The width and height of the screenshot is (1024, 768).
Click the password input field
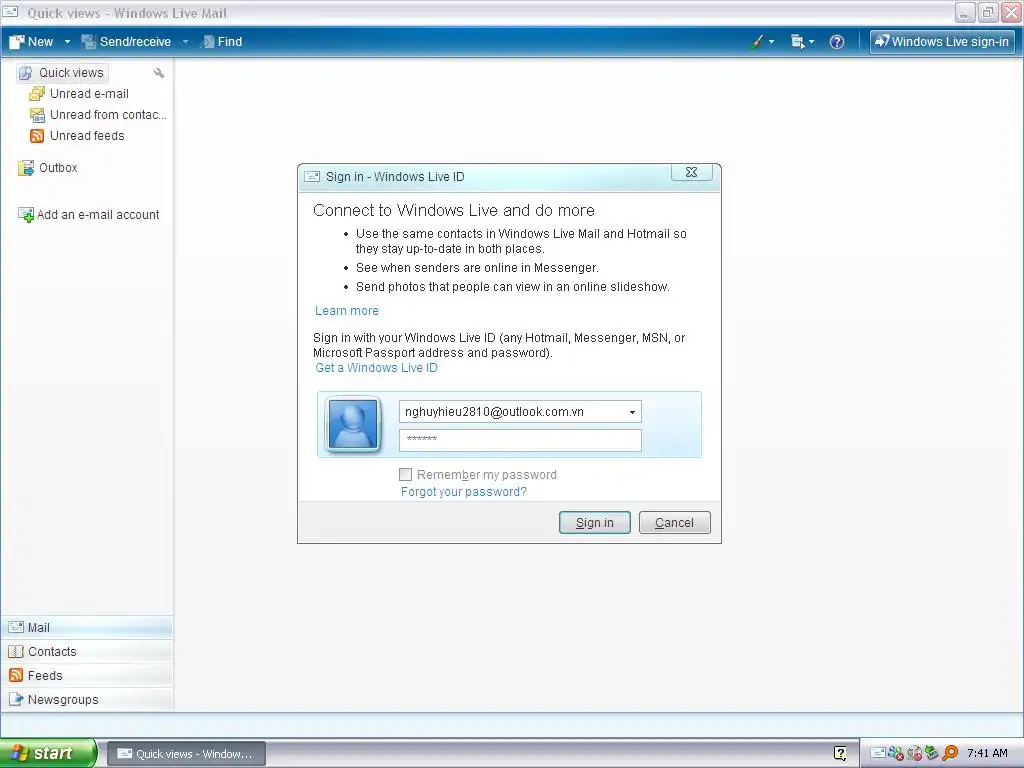(x=520, y=440)
